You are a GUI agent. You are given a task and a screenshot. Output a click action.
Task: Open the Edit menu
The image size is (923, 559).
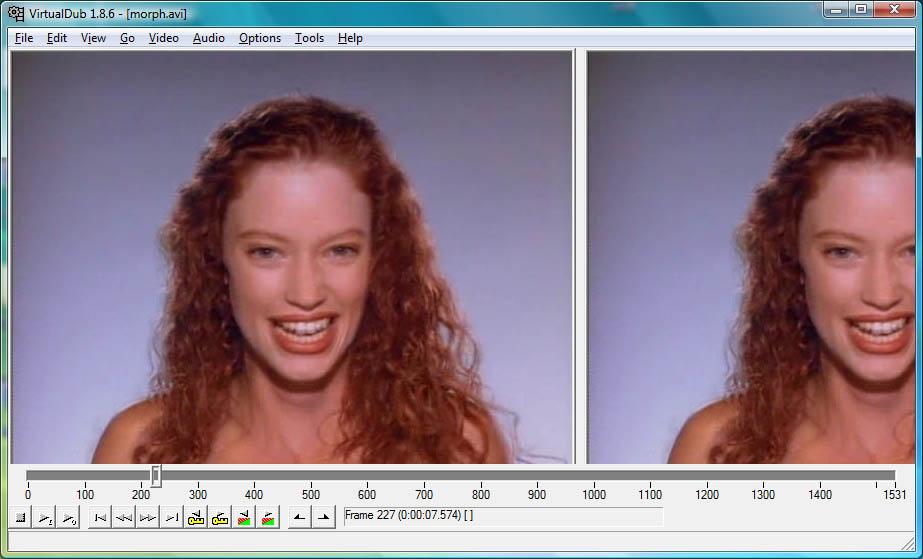point(57,38)
